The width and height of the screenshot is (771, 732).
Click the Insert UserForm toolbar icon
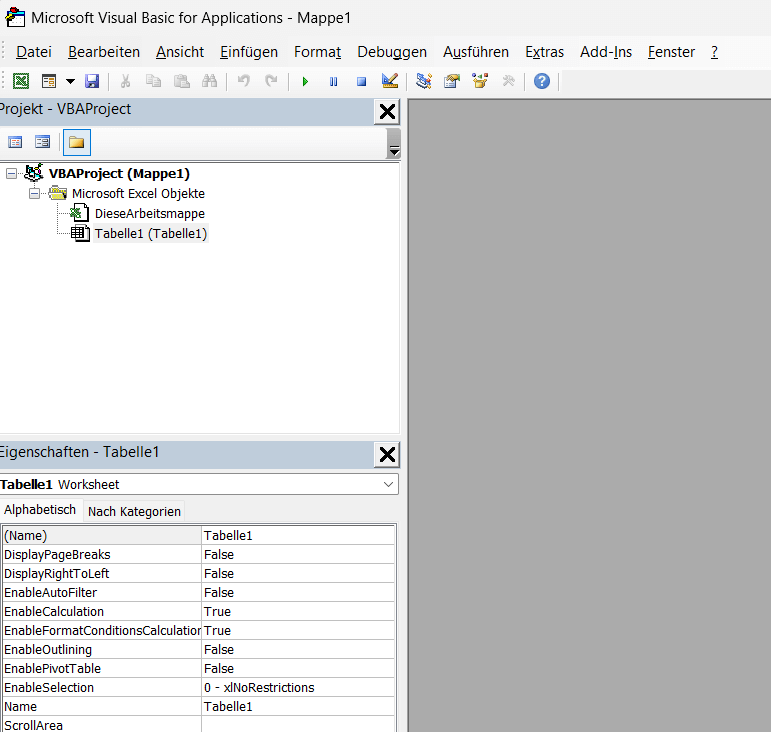[49, 81]
